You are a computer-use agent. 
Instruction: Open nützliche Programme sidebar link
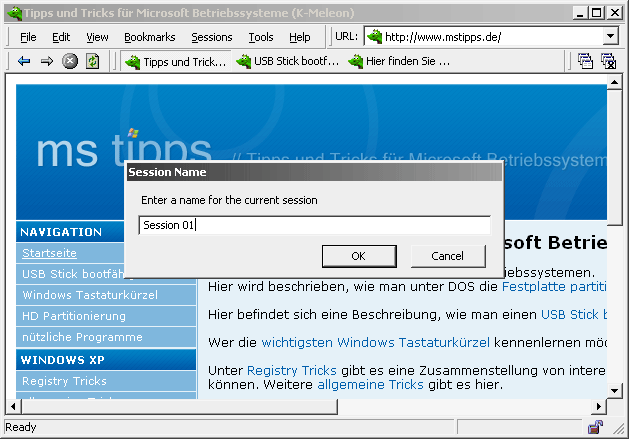(x=82, y=337)
